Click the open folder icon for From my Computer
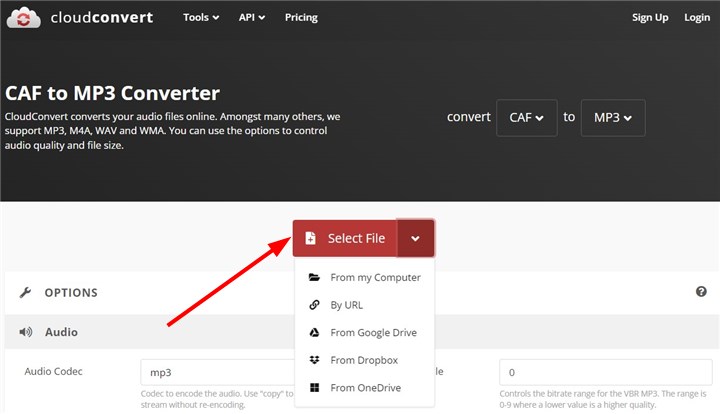Image resolution: width=720 pixels, height=414 pixels. (314, 277)
